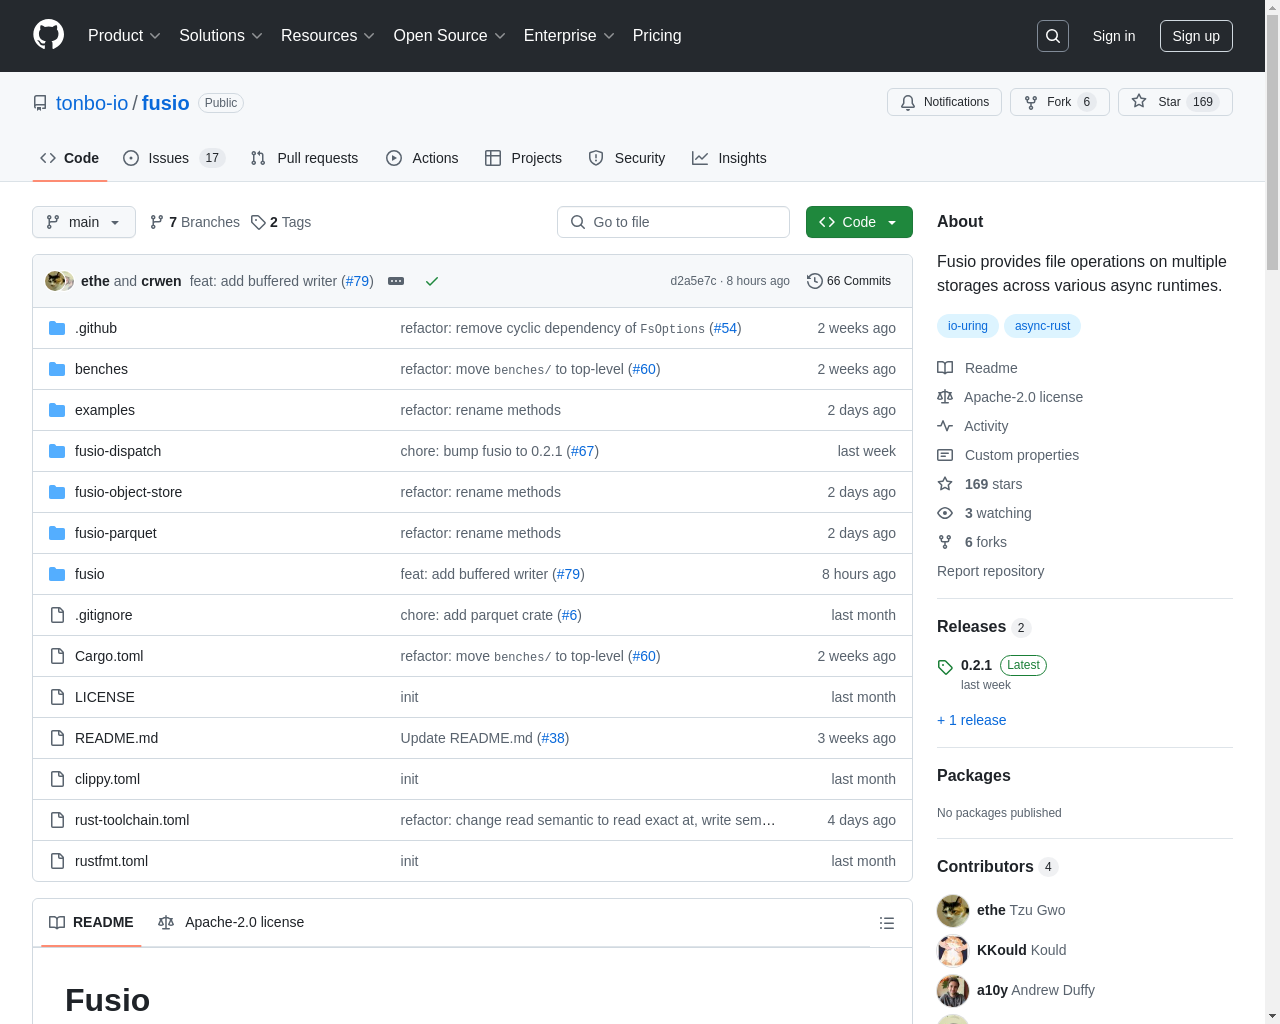Image resolution: width=1280 pixels, height=1024 pixels.
Task: Expand commit message ellipsis button
Action: click(x=396, y=281)
